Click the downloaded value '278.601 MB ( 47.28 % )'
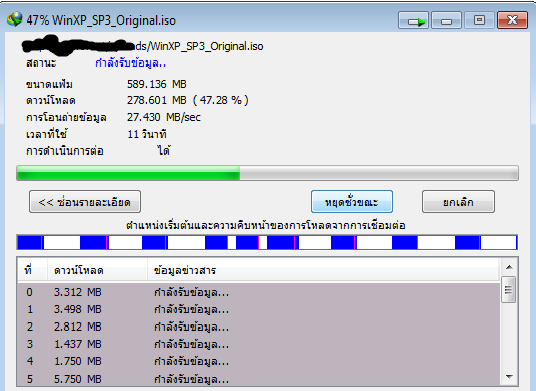The height and width of the screenshot is (391, 536). pyautogui.click(x=188, y=100)
